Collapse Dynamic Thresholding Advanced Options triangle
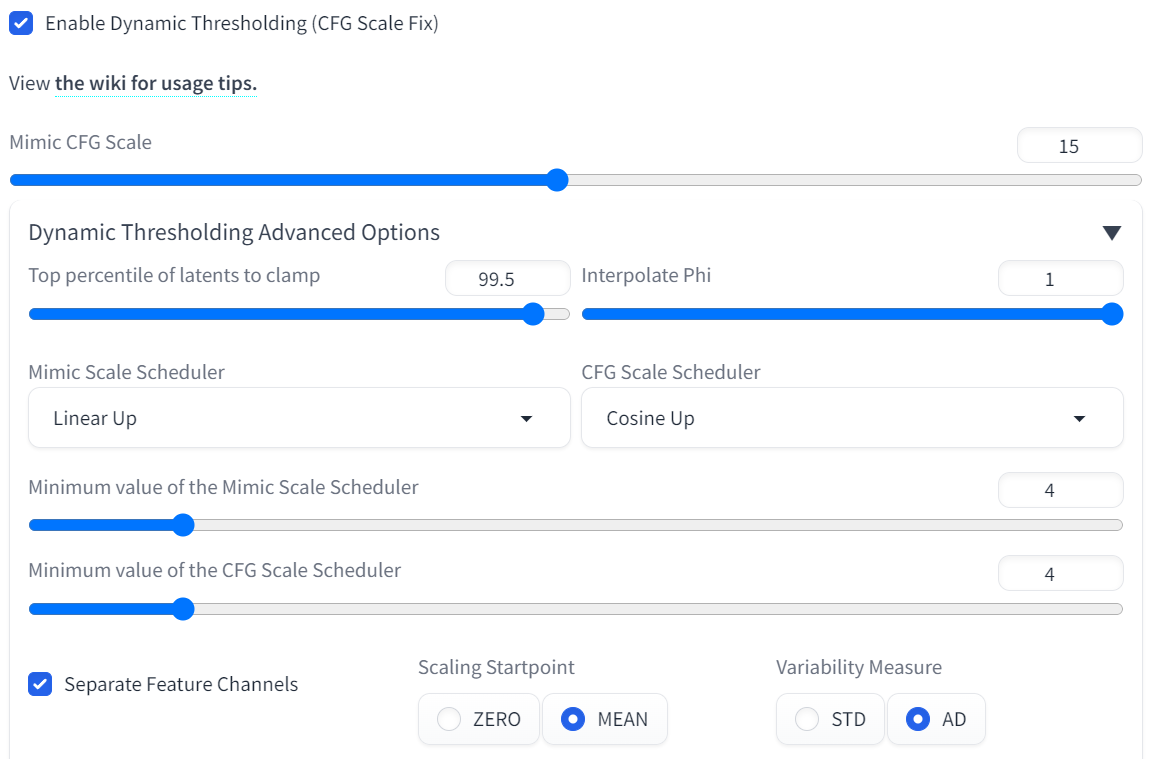 pyautogui.click(x=1111, y=233)
